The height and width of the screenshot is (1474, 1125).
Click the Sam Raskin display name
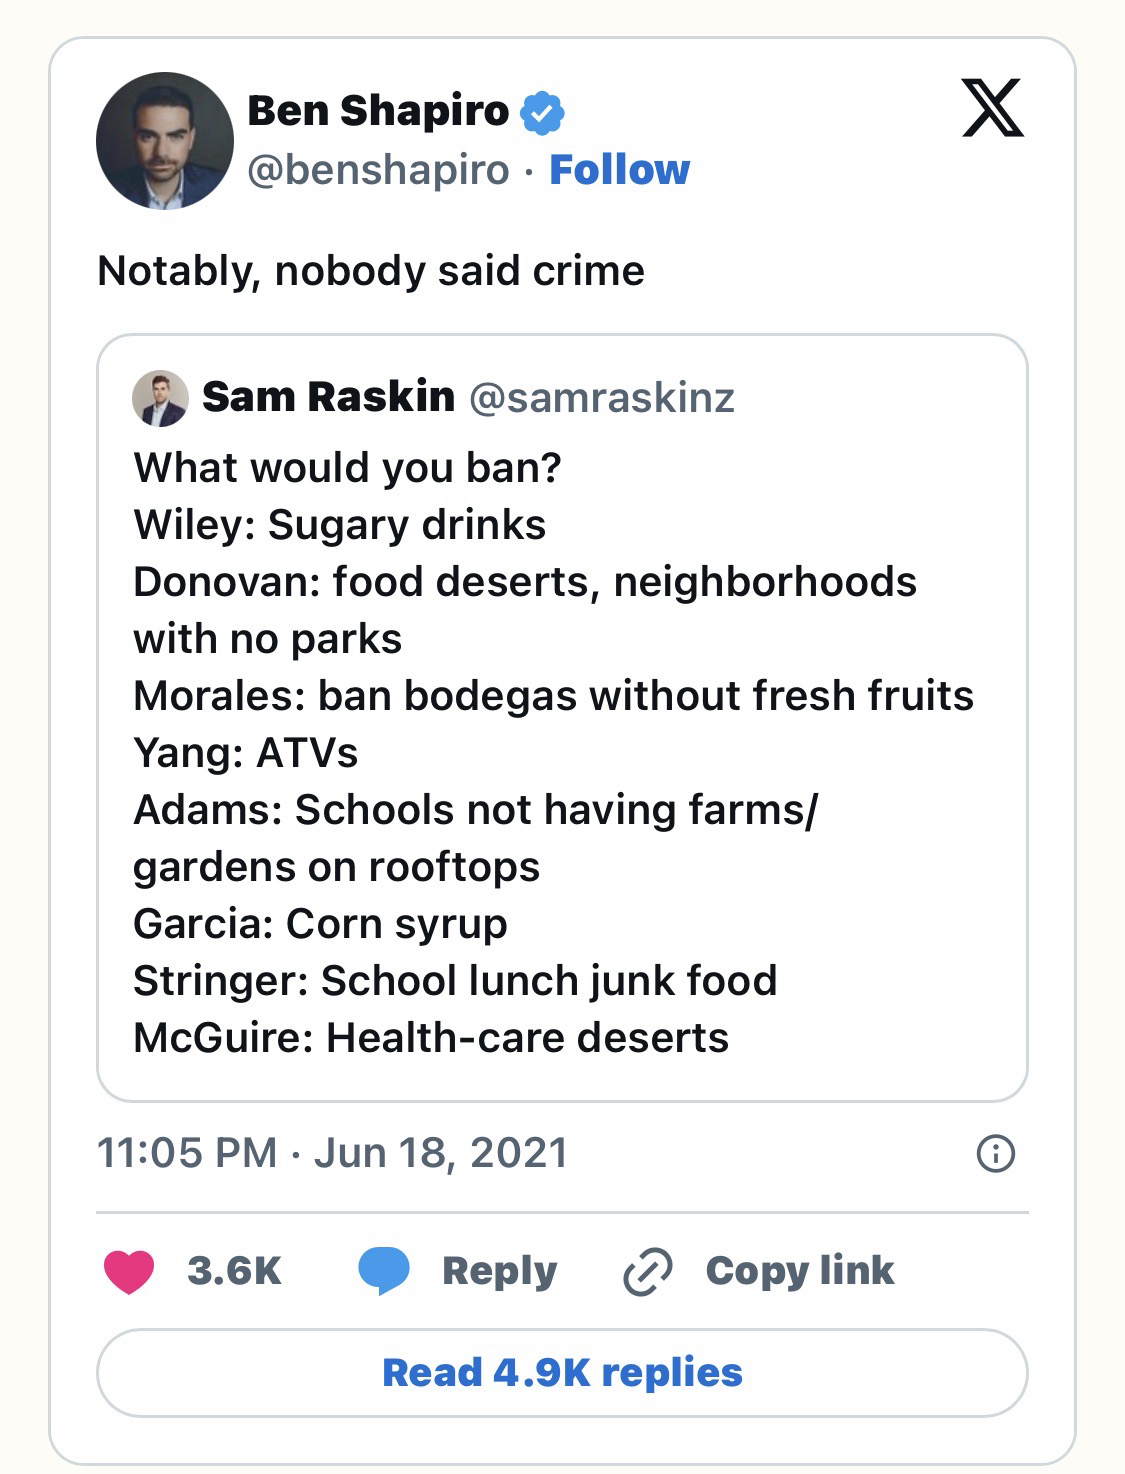click(328, 397)
